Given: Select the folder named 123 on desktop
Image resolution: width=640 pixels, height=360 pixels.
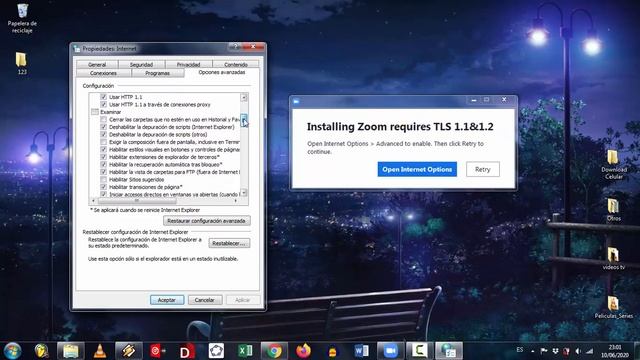Looking at the screenshot, I should (x=22, y=63).
